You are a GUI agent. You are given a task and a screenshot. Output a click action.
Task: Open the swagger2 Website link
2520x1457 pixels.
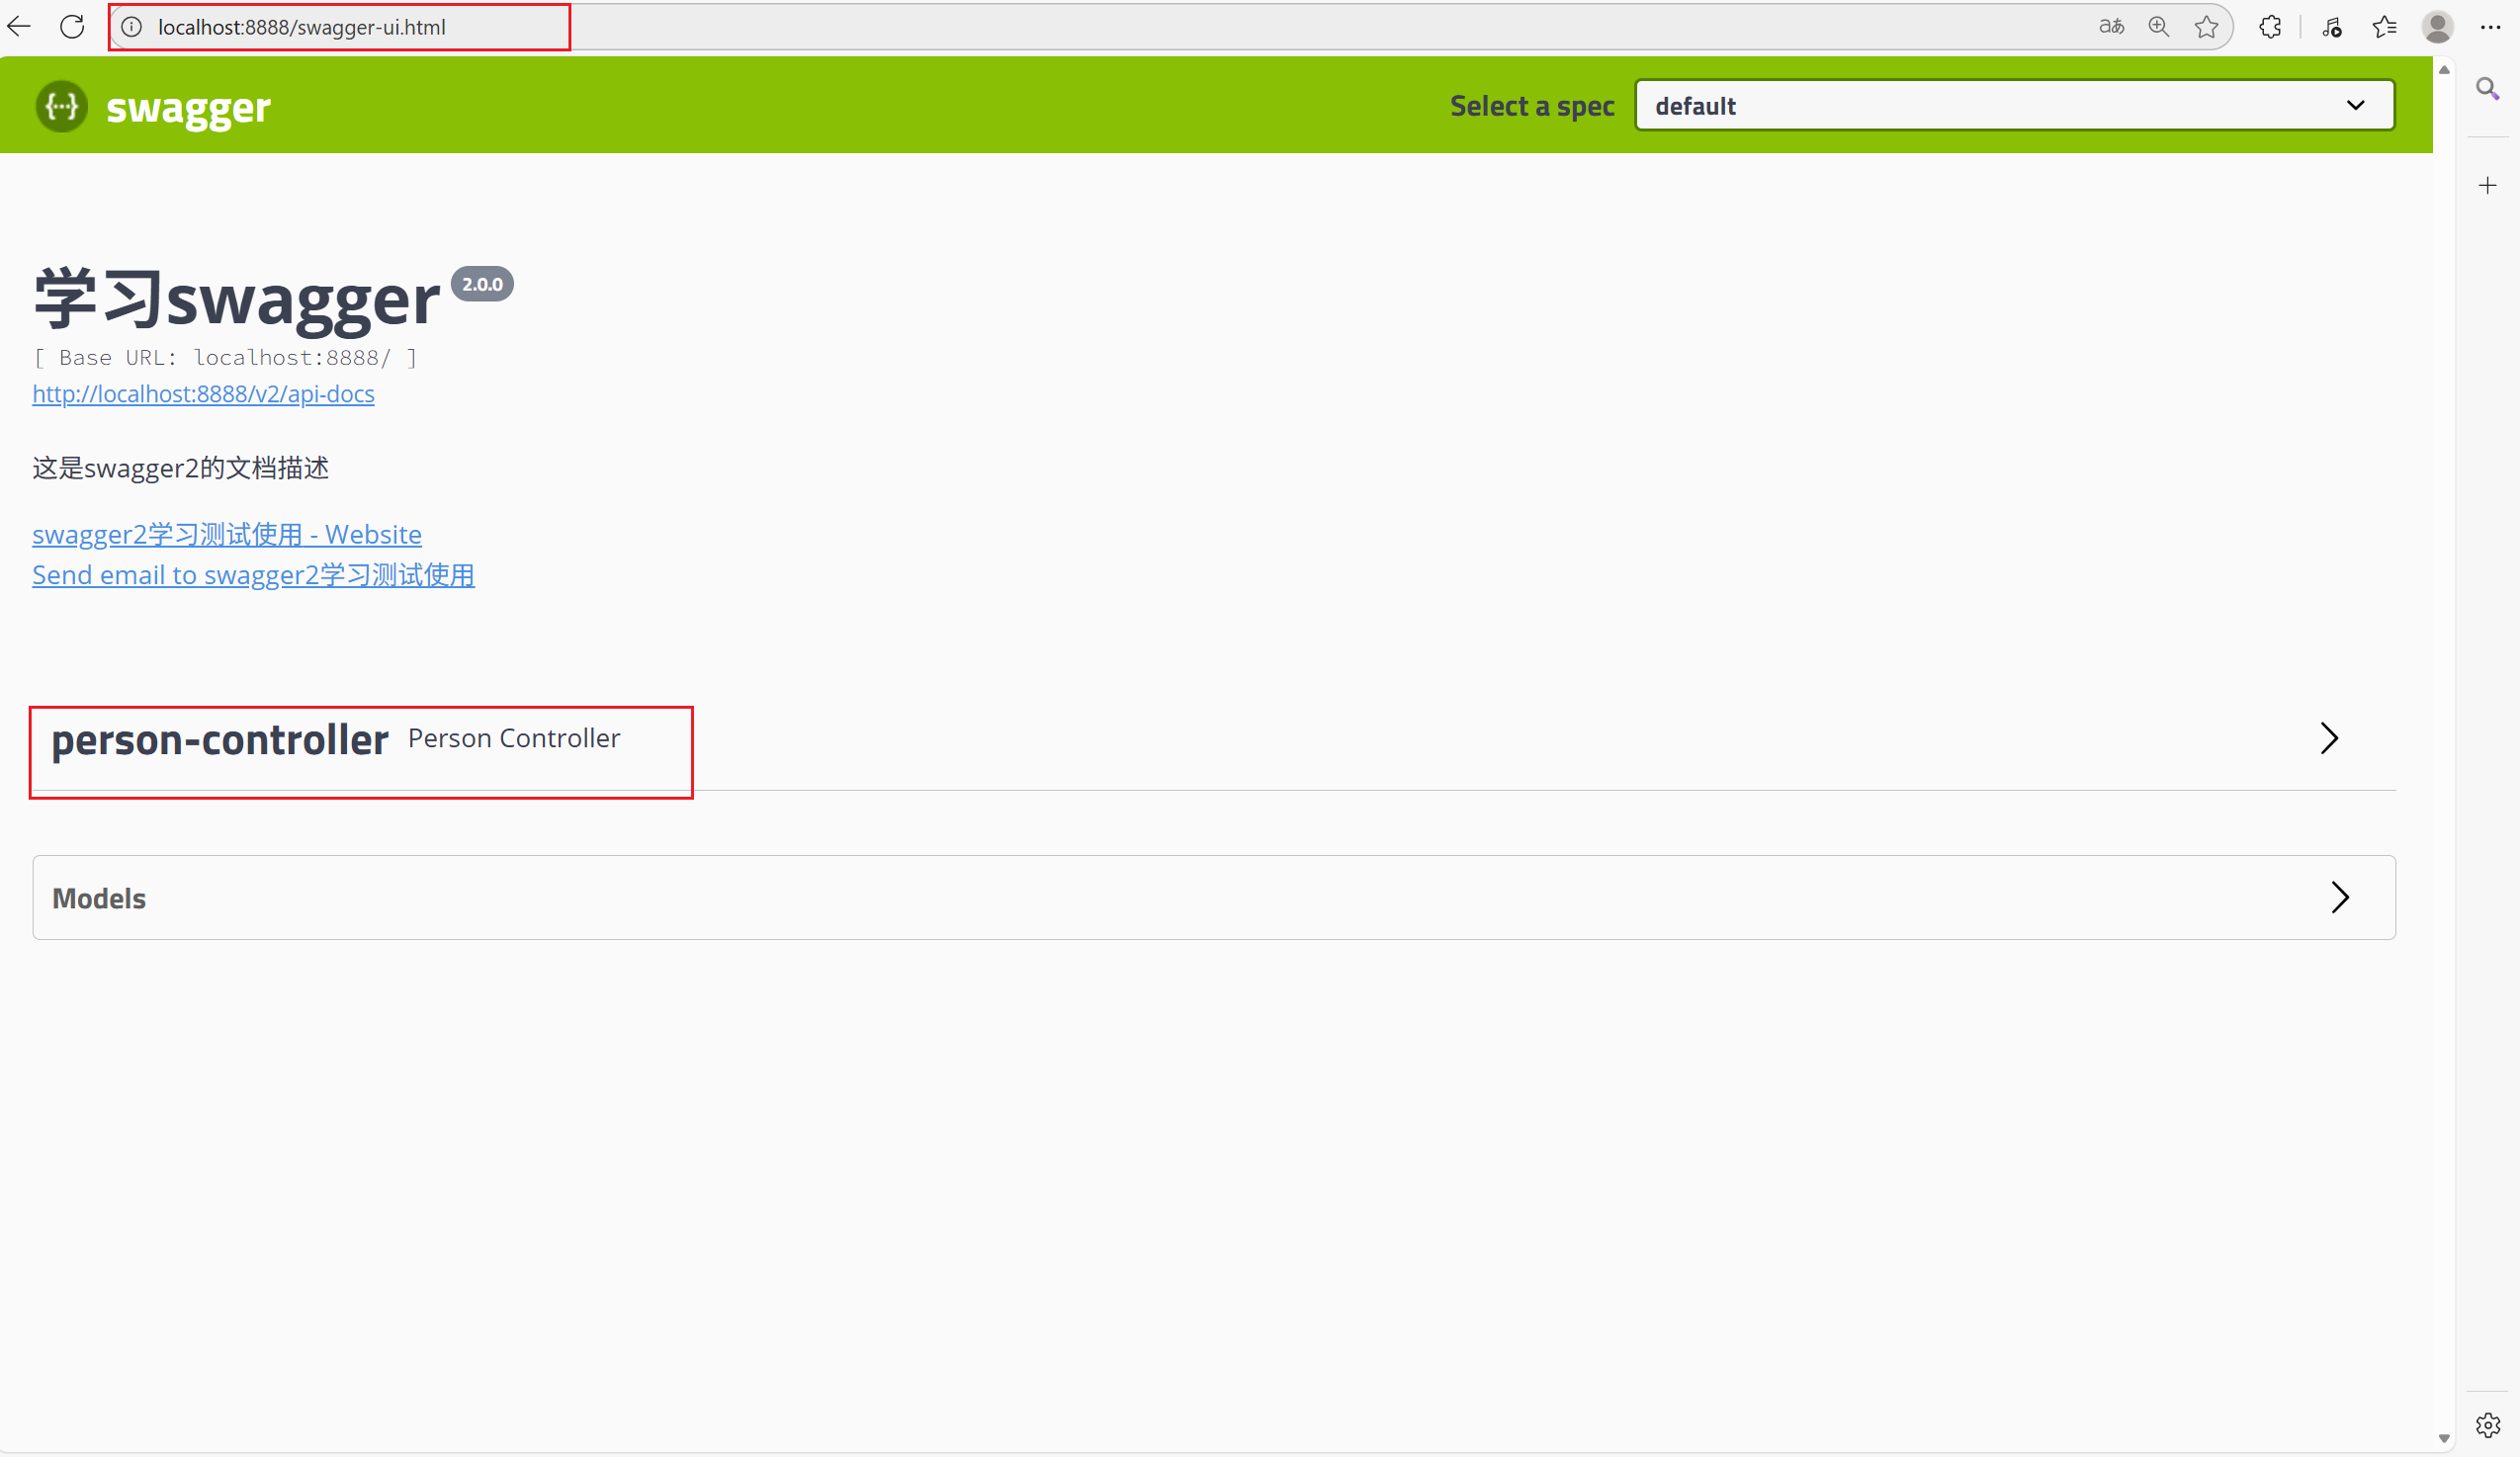tap(227, 535)
